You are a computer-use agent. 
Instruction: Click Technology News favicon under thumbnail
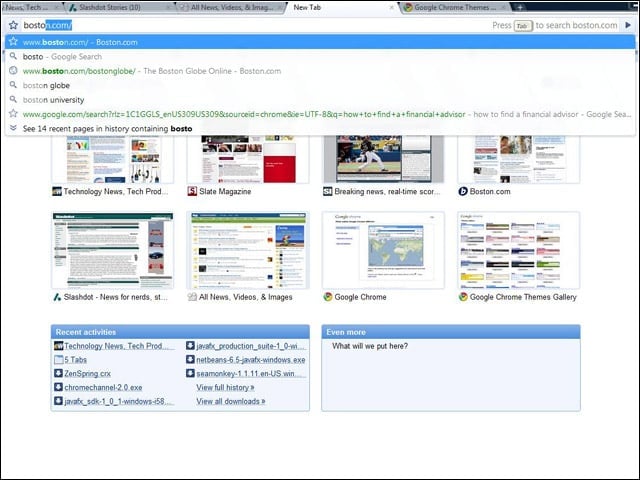pos(57,191)
